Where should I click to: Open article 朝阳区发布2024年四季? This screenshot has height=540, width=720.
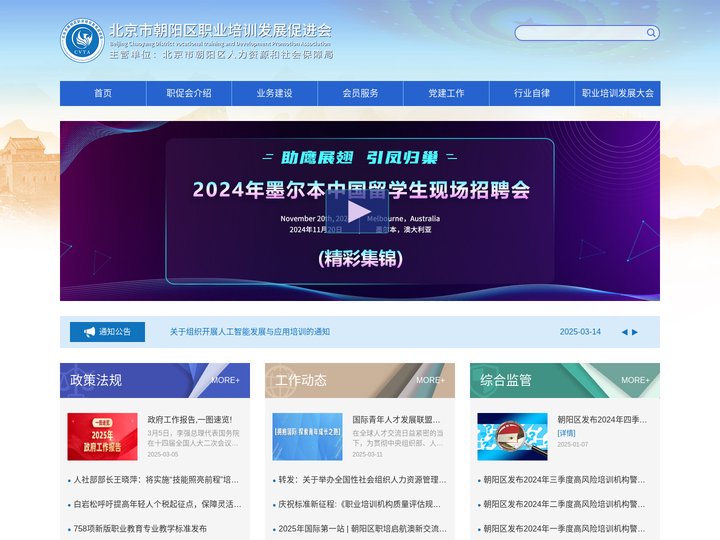(x=602, y=420)
